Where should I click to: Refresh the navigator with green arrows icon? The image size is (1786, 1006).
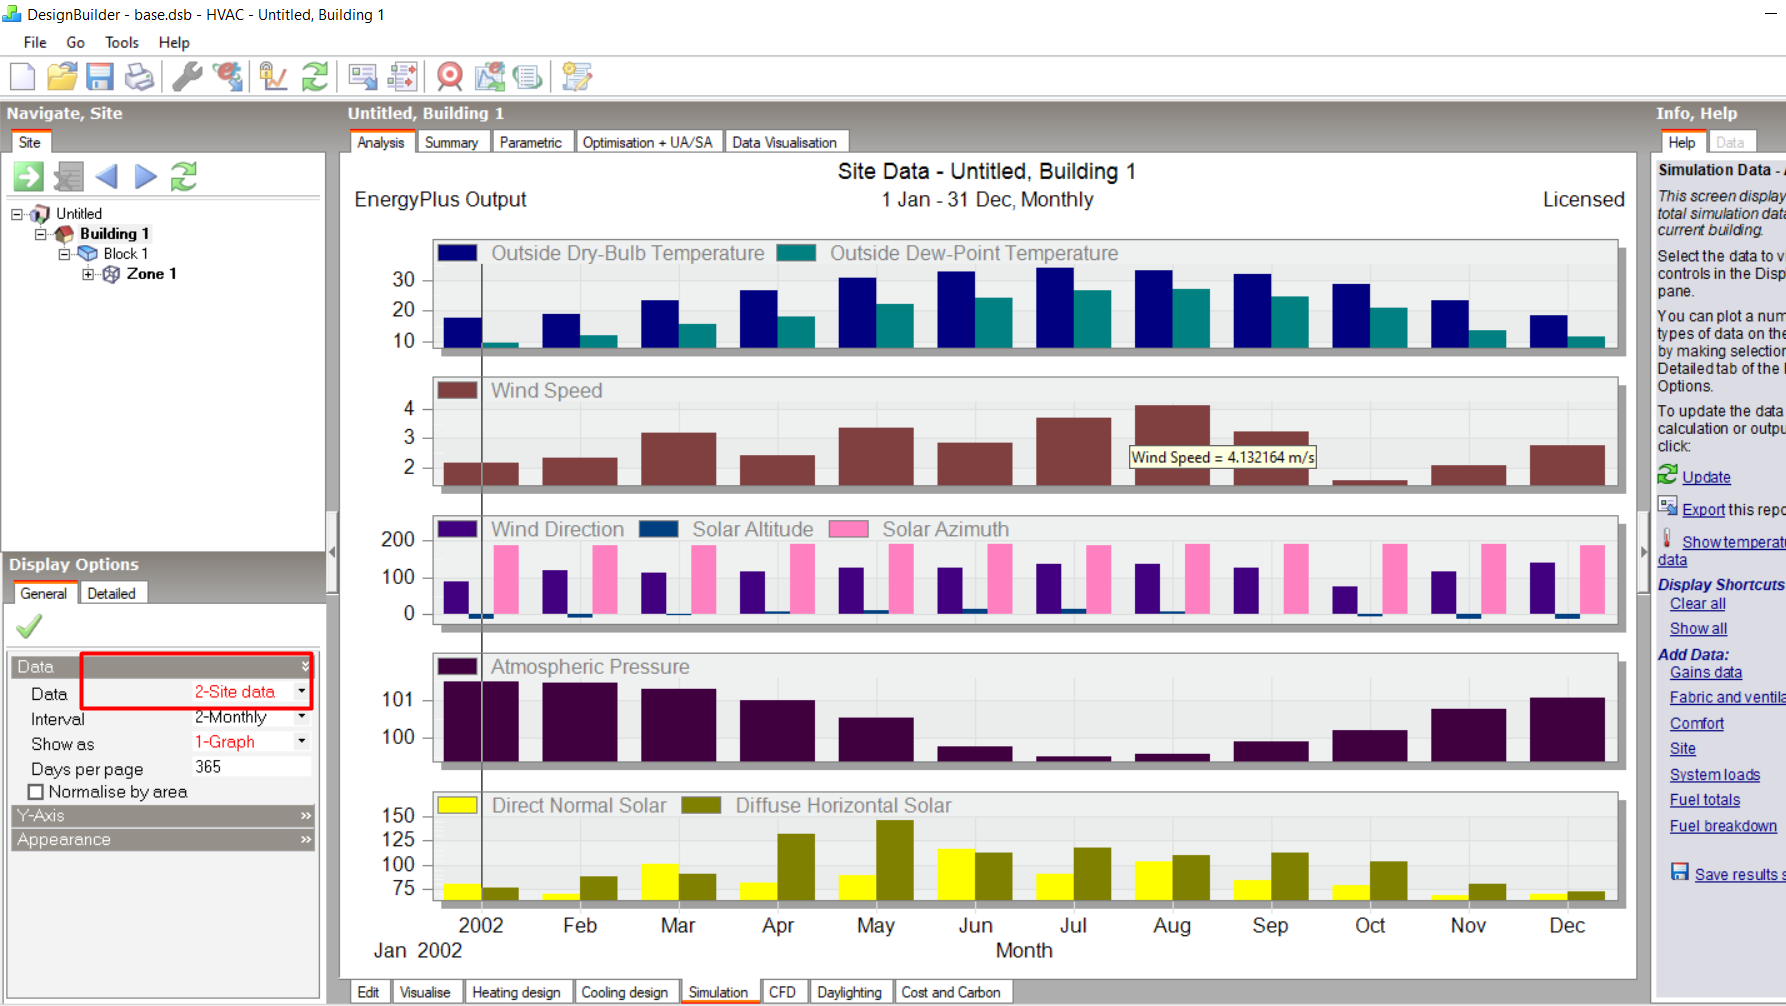(x=184, y=177)
